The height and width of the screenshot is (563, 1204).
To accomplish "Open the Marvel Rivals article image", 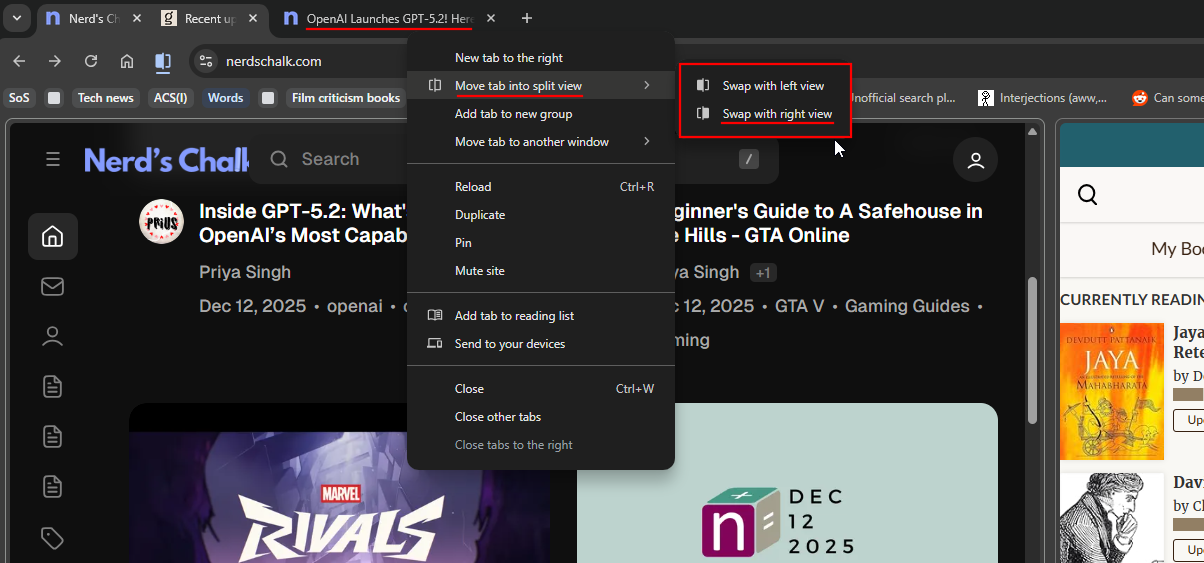I will [339, 483].
